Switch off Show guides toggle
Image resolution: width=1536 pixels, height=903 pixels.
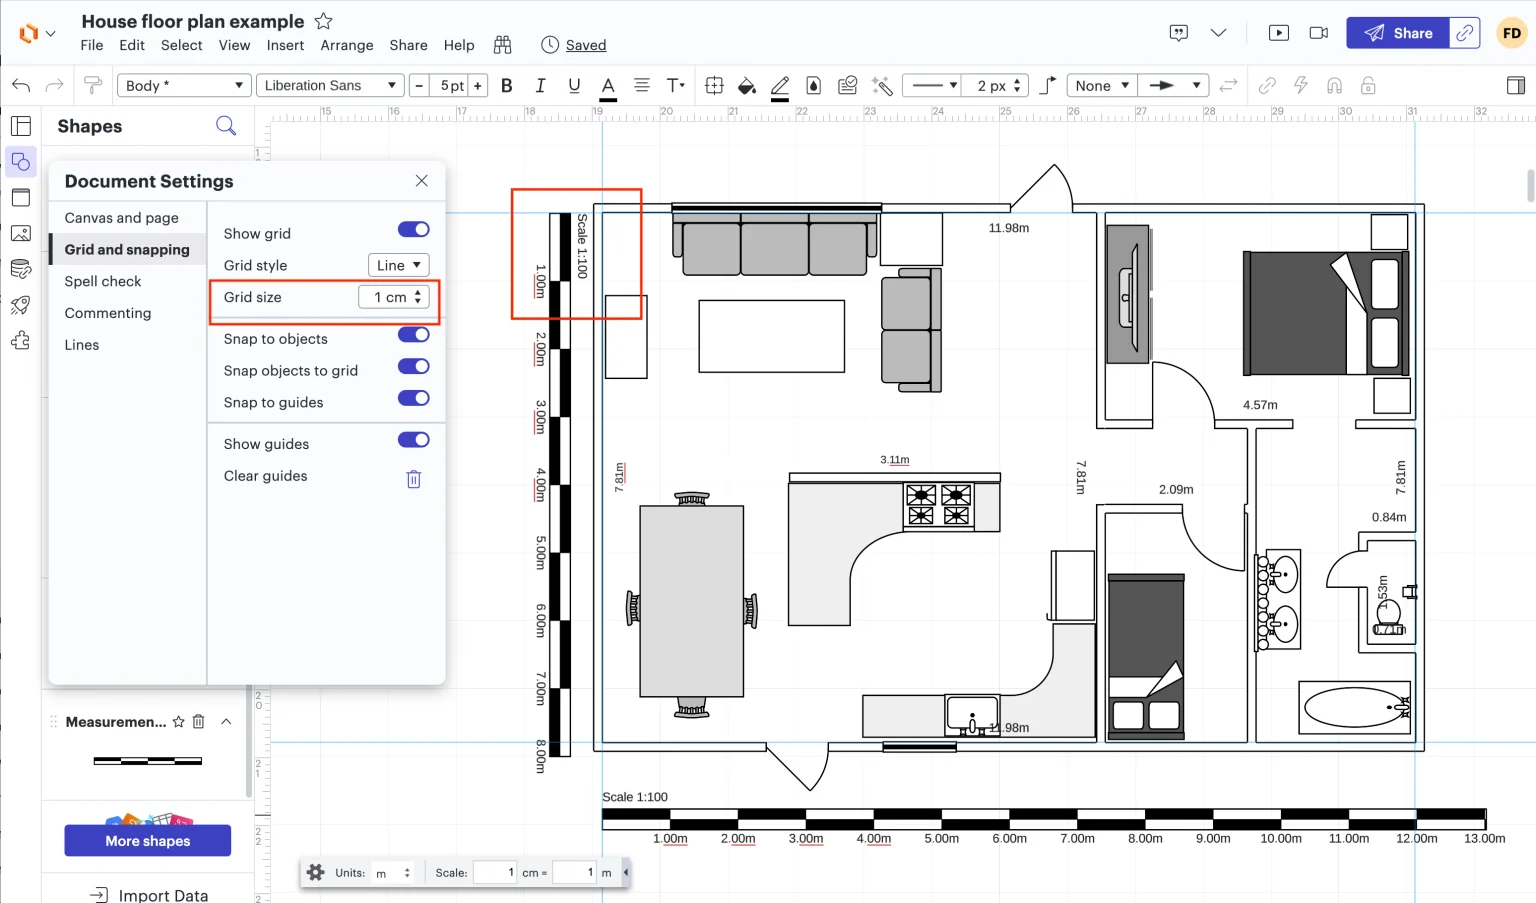point(414,440)
